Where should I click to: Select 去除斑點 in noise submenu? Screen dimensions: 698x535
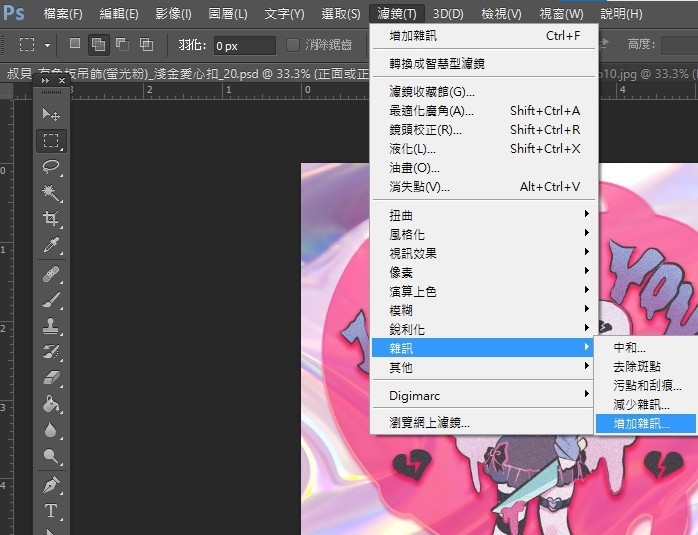(x=646, y=366)
